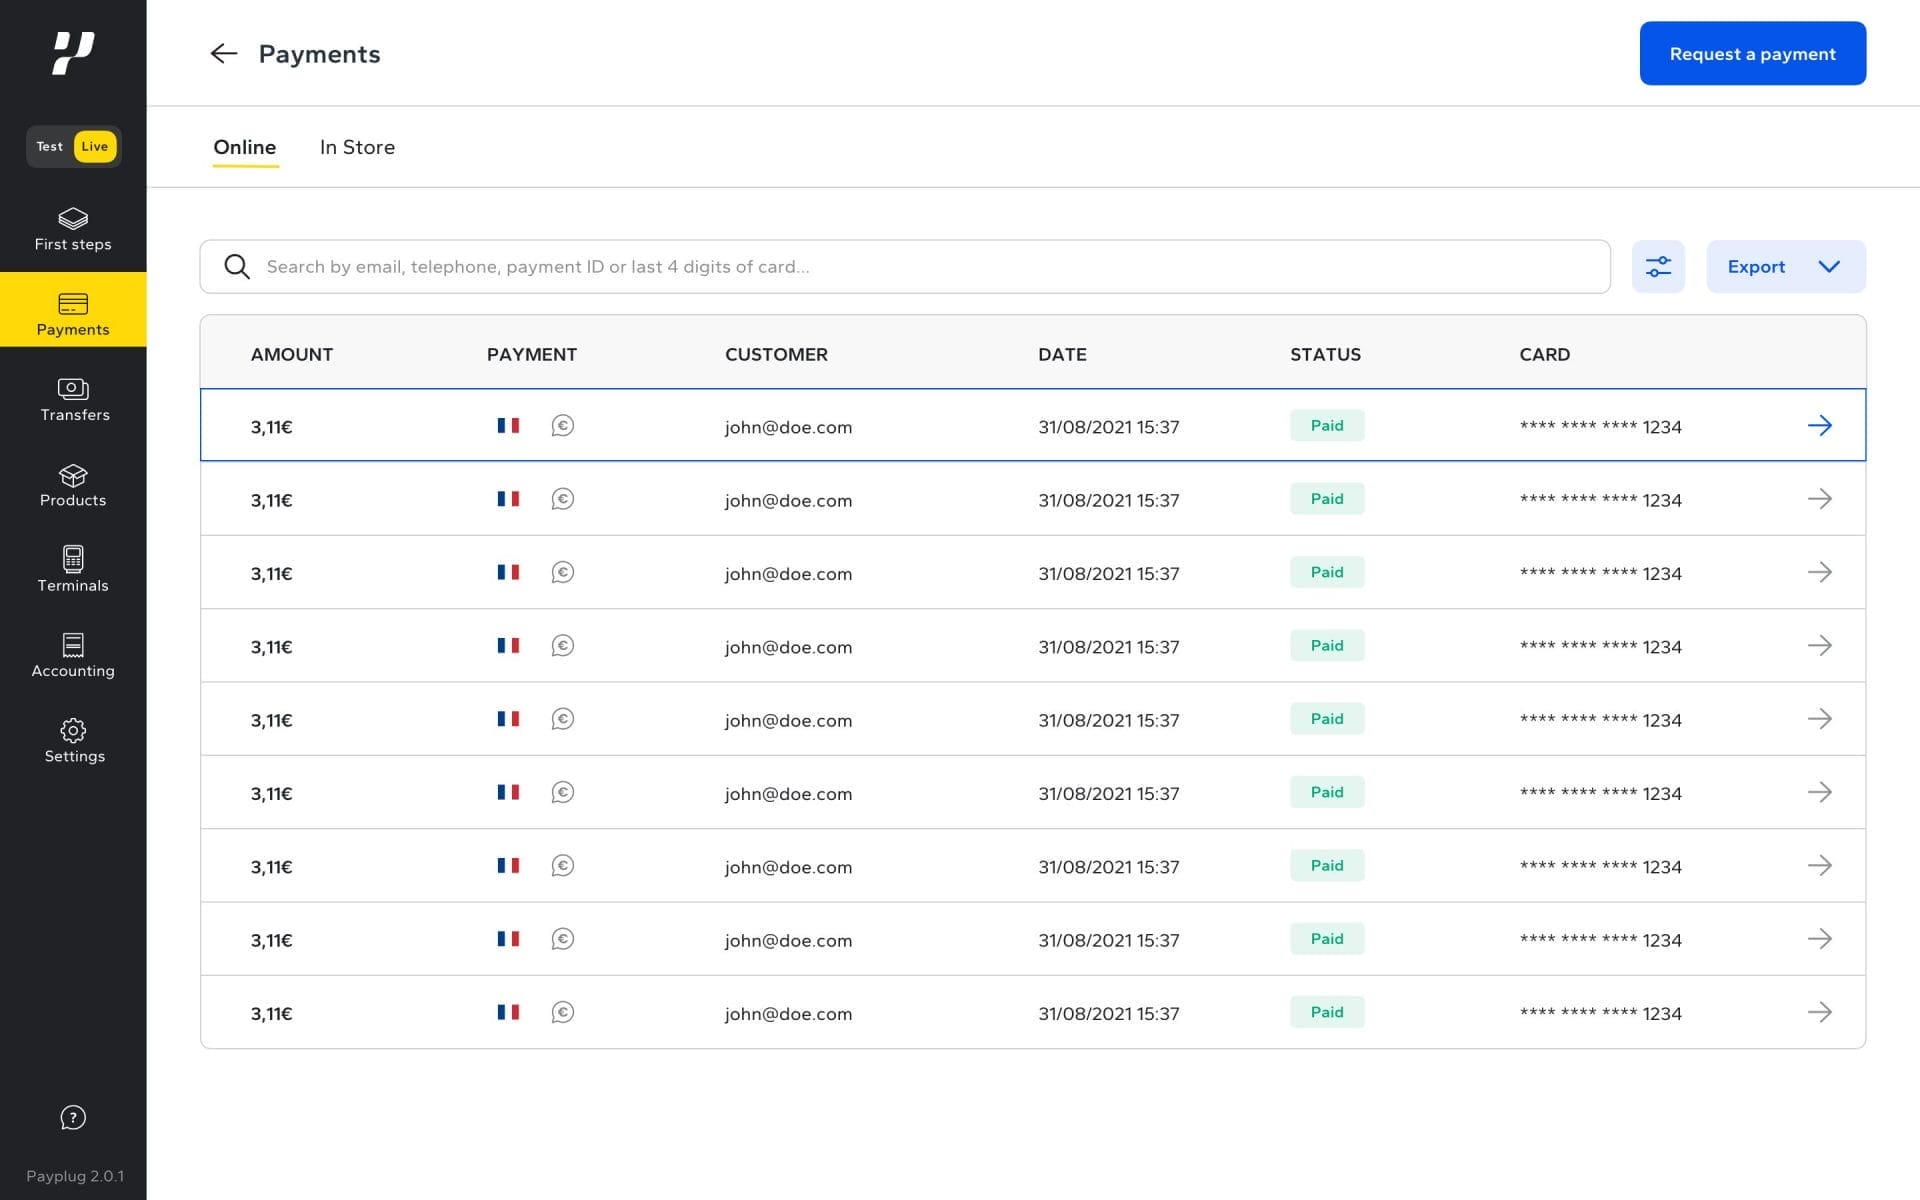Expand the Export dropdown
This screenshot has width=1920, height=1200.
pyautogui.click(x=1786, y=266)
